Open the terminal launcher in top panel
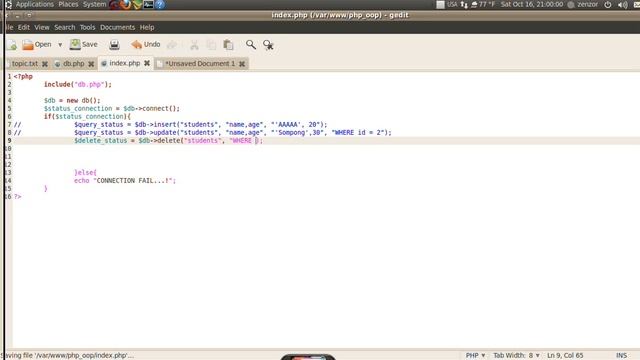The height and width of the screenshot is (360, 640). tap(149, 4)
